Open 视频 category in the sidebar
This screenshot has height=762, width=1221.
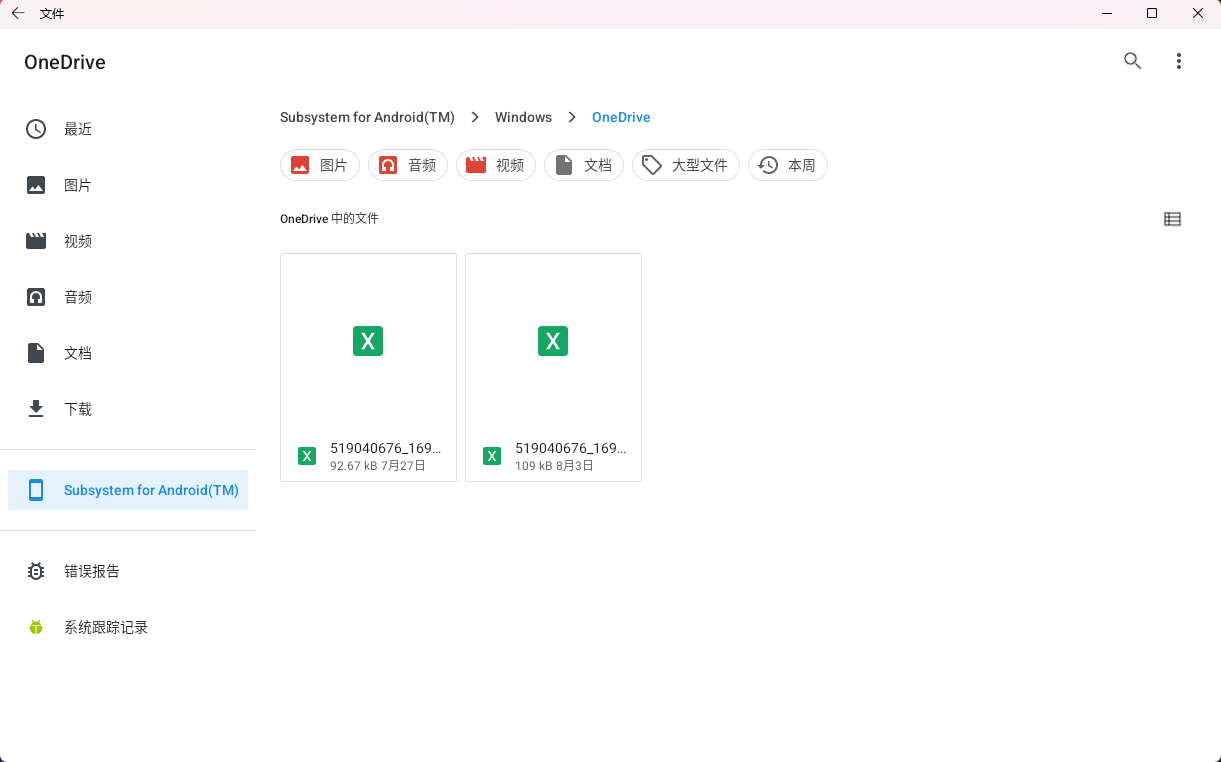pyautogui.click(x=78, y=241)
